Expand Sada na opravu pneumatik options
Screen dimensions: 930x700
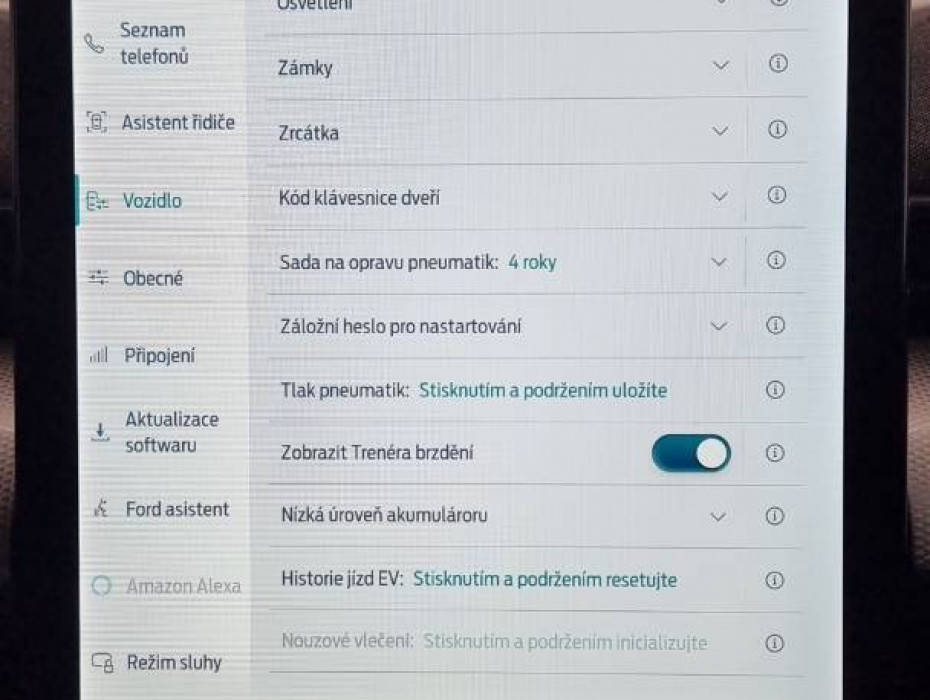click(718, 262)
